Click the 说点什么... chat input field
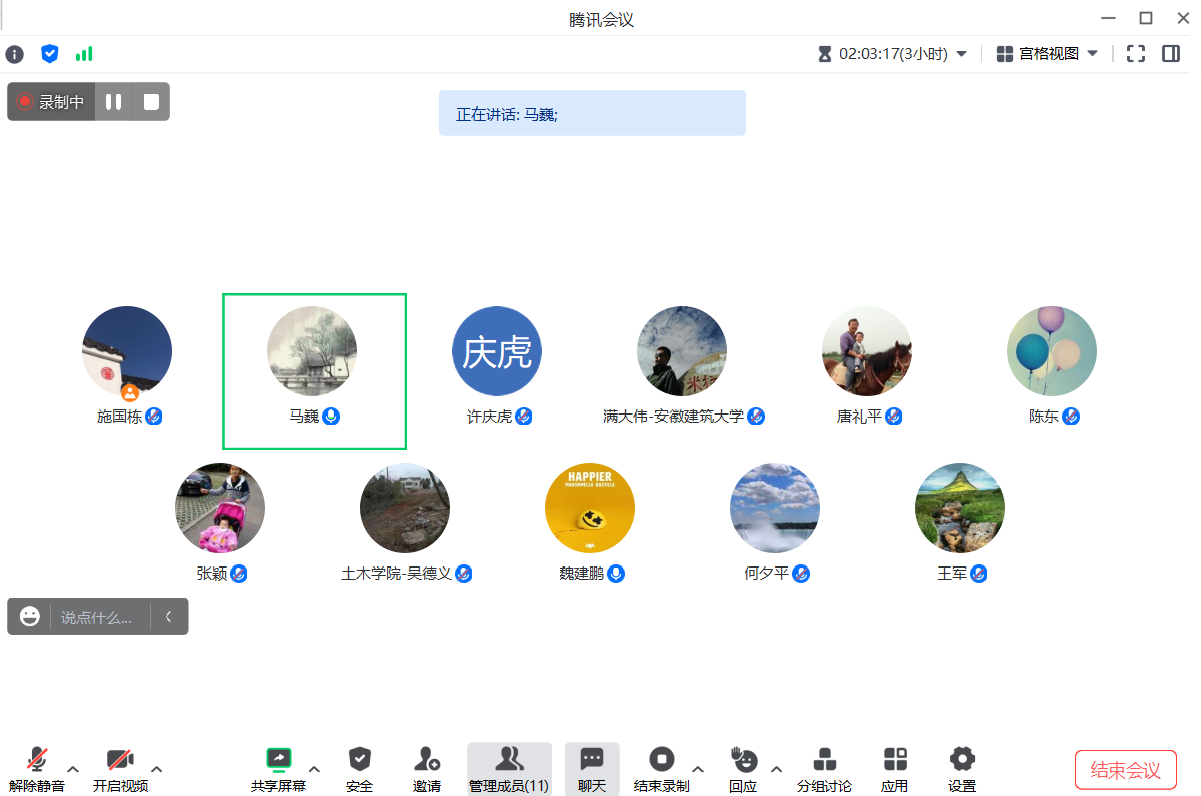 97,617
